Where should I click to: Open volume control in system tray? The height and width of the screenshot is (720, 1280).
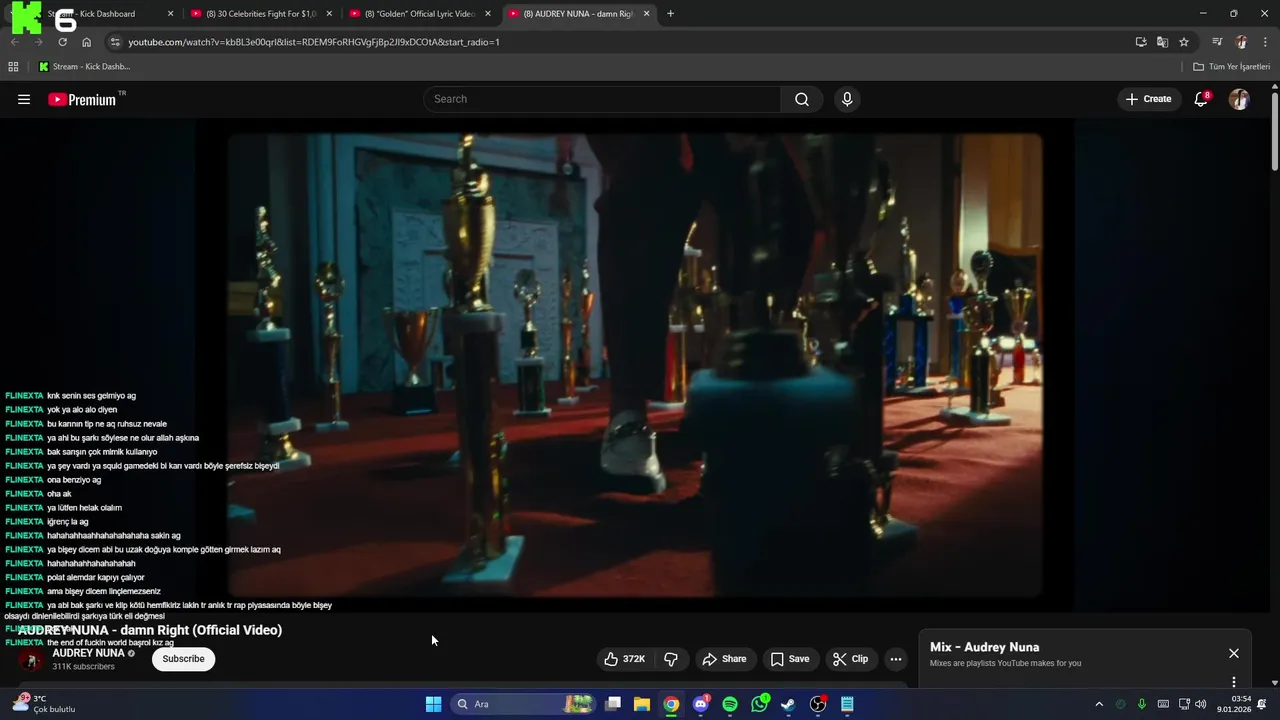pyautogui.click(x=1201, y=704)
